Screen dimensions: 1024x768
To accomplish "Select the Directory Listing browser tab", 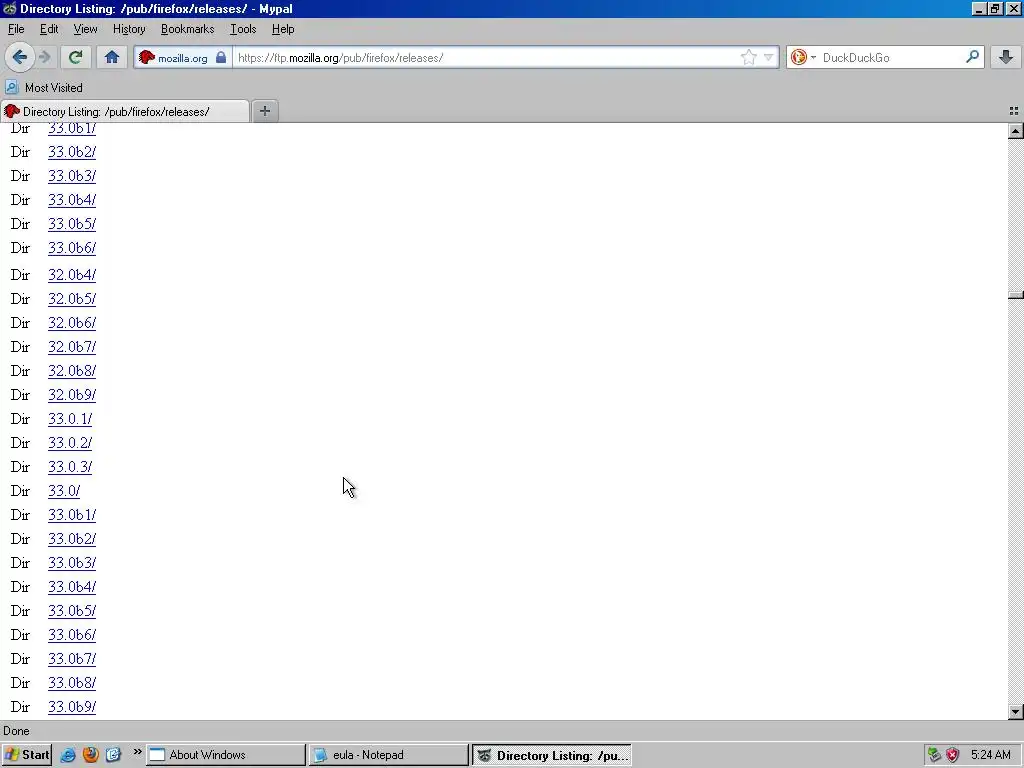I will [125, 111].
